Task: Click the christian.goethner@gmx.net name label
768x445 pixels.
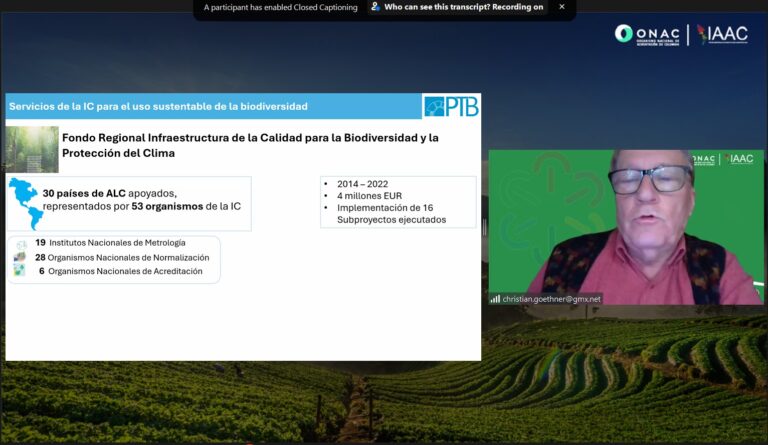Action: click(552, 299)
